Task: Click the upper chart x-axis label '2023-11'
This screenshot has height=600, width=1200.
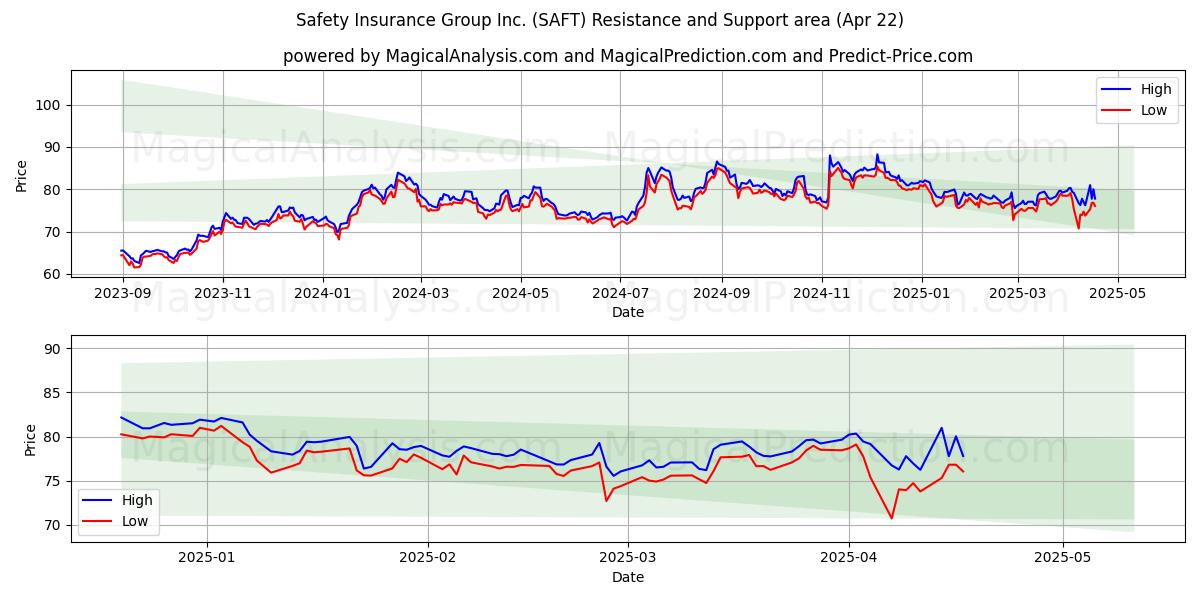Action: click(x=223, y=295)
